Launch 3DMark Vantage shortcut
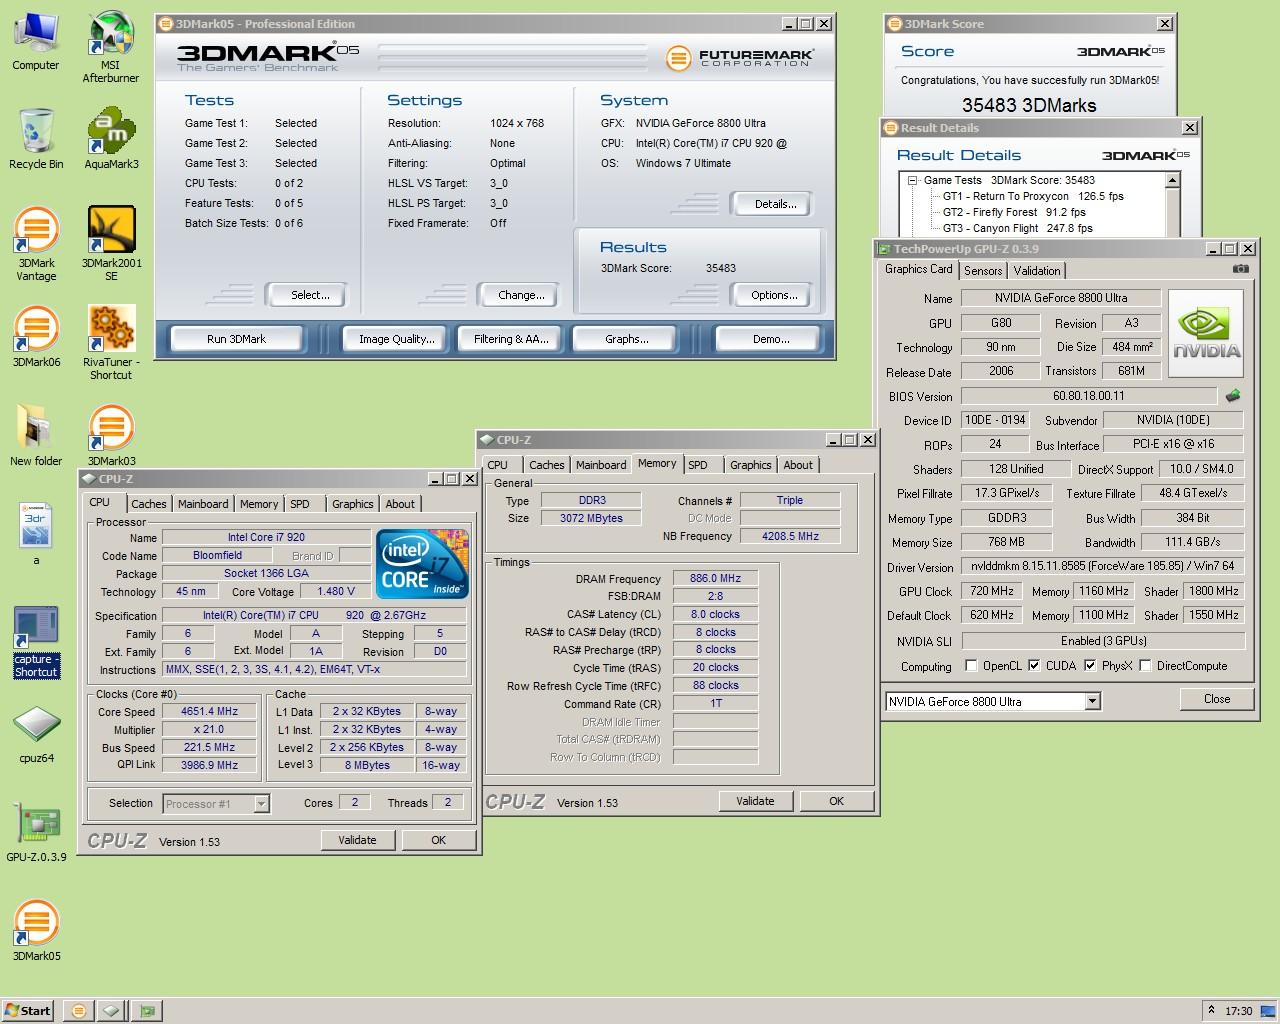Viewport: 1280px width, 1024px height. (x=36, y=244)
